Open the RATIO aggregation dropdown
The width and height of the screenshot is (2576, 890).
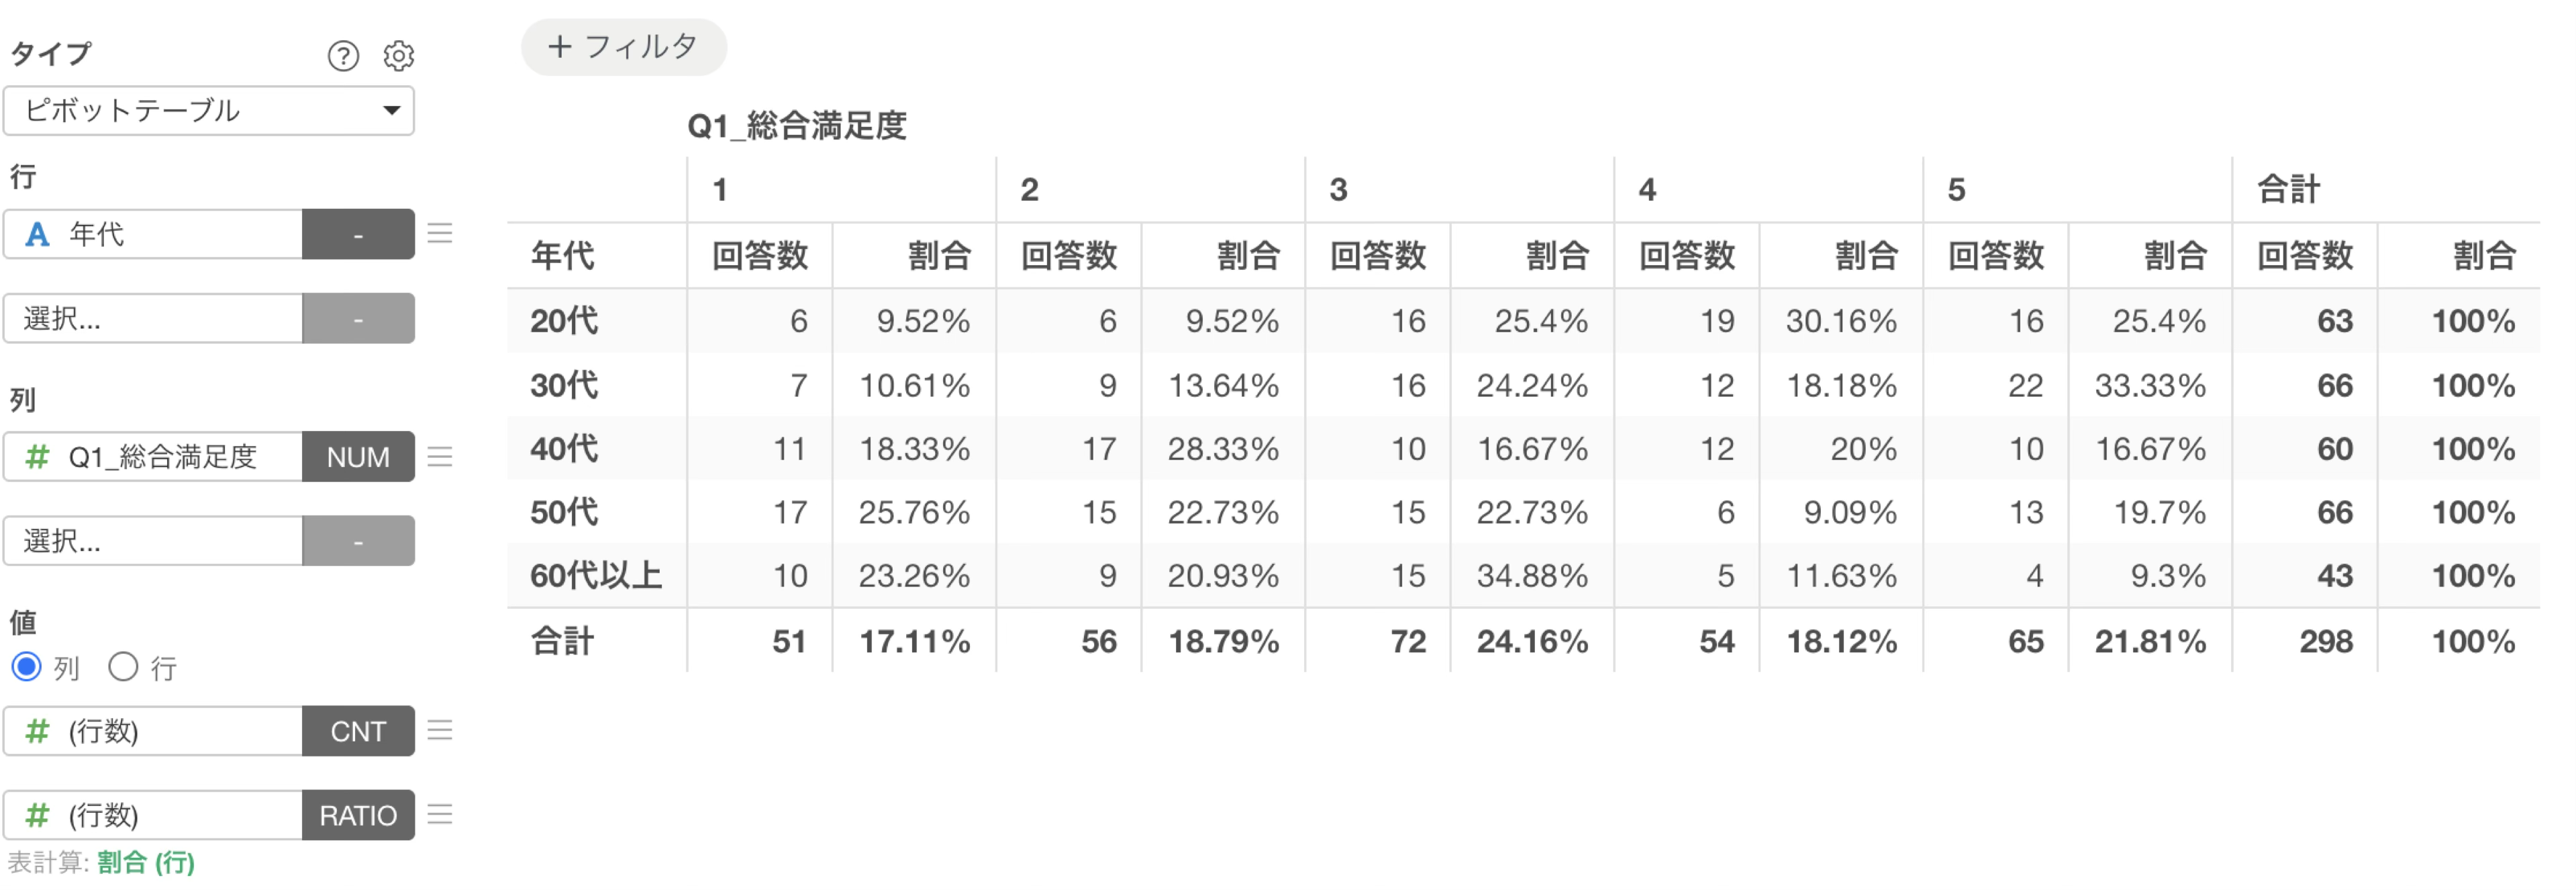[x=358, y=815]
